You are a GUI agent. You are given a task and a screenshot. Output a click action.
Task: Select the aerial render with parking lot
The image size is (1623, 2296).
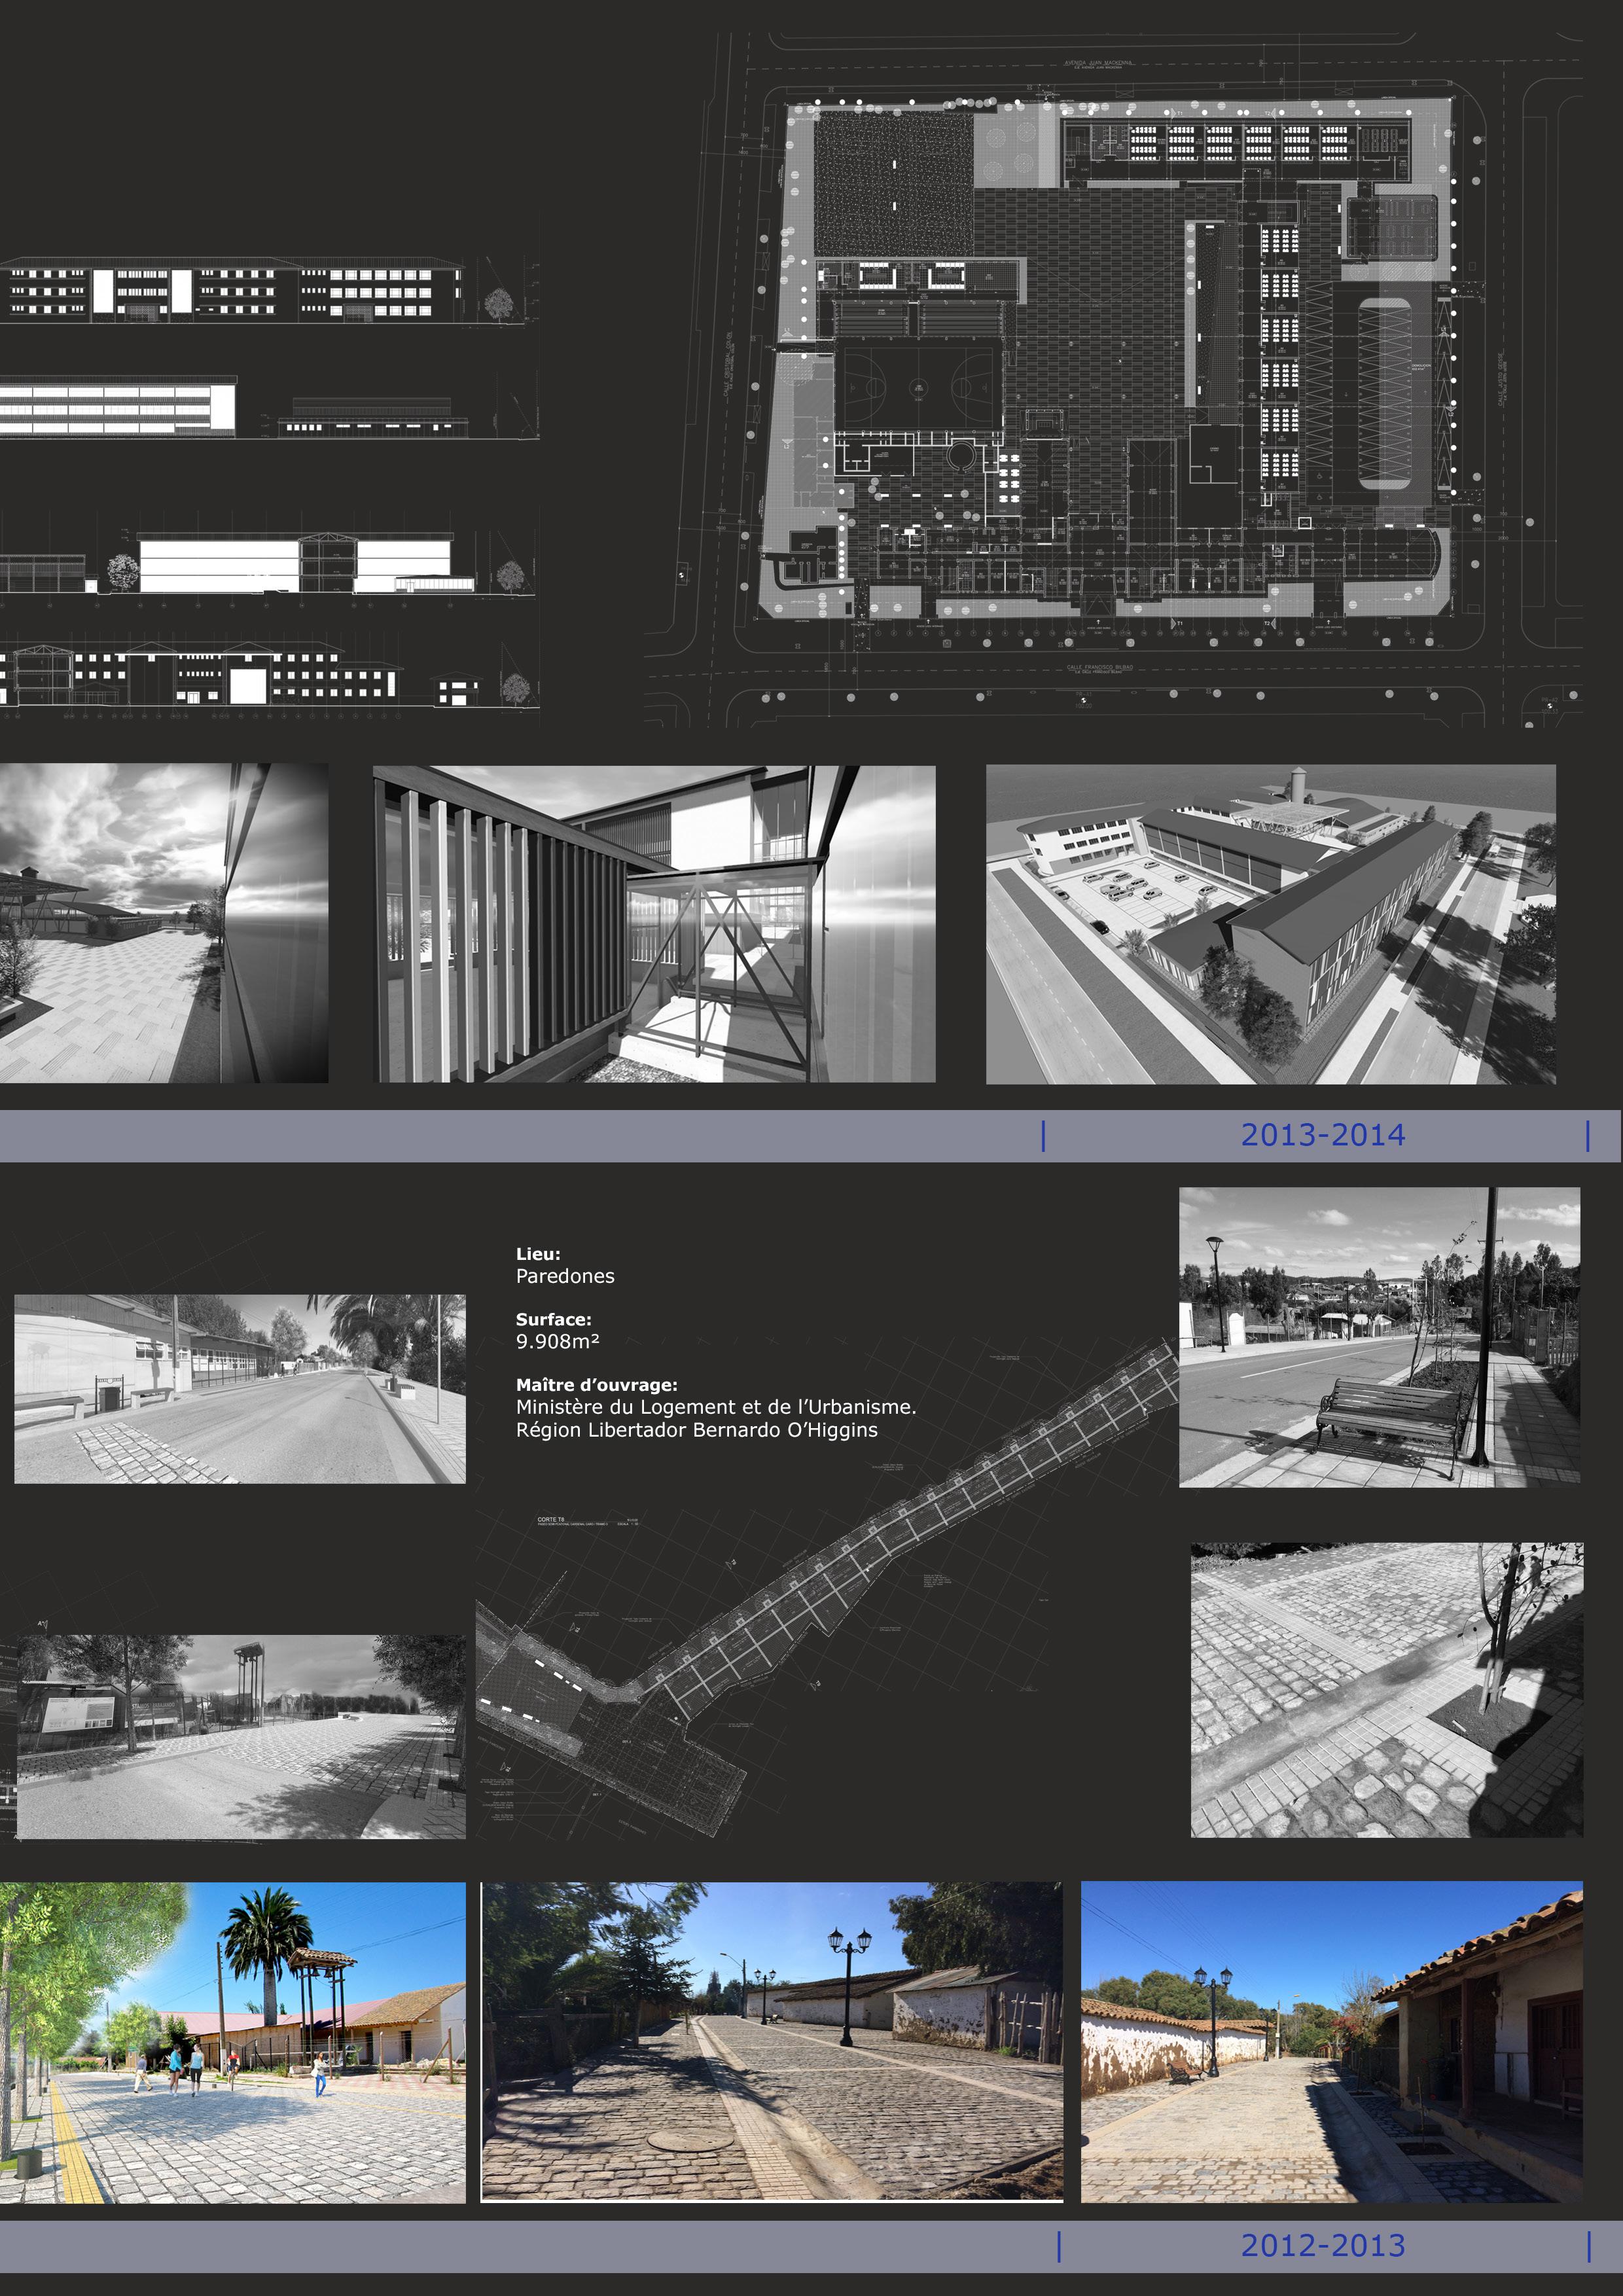click(1270, 924)
